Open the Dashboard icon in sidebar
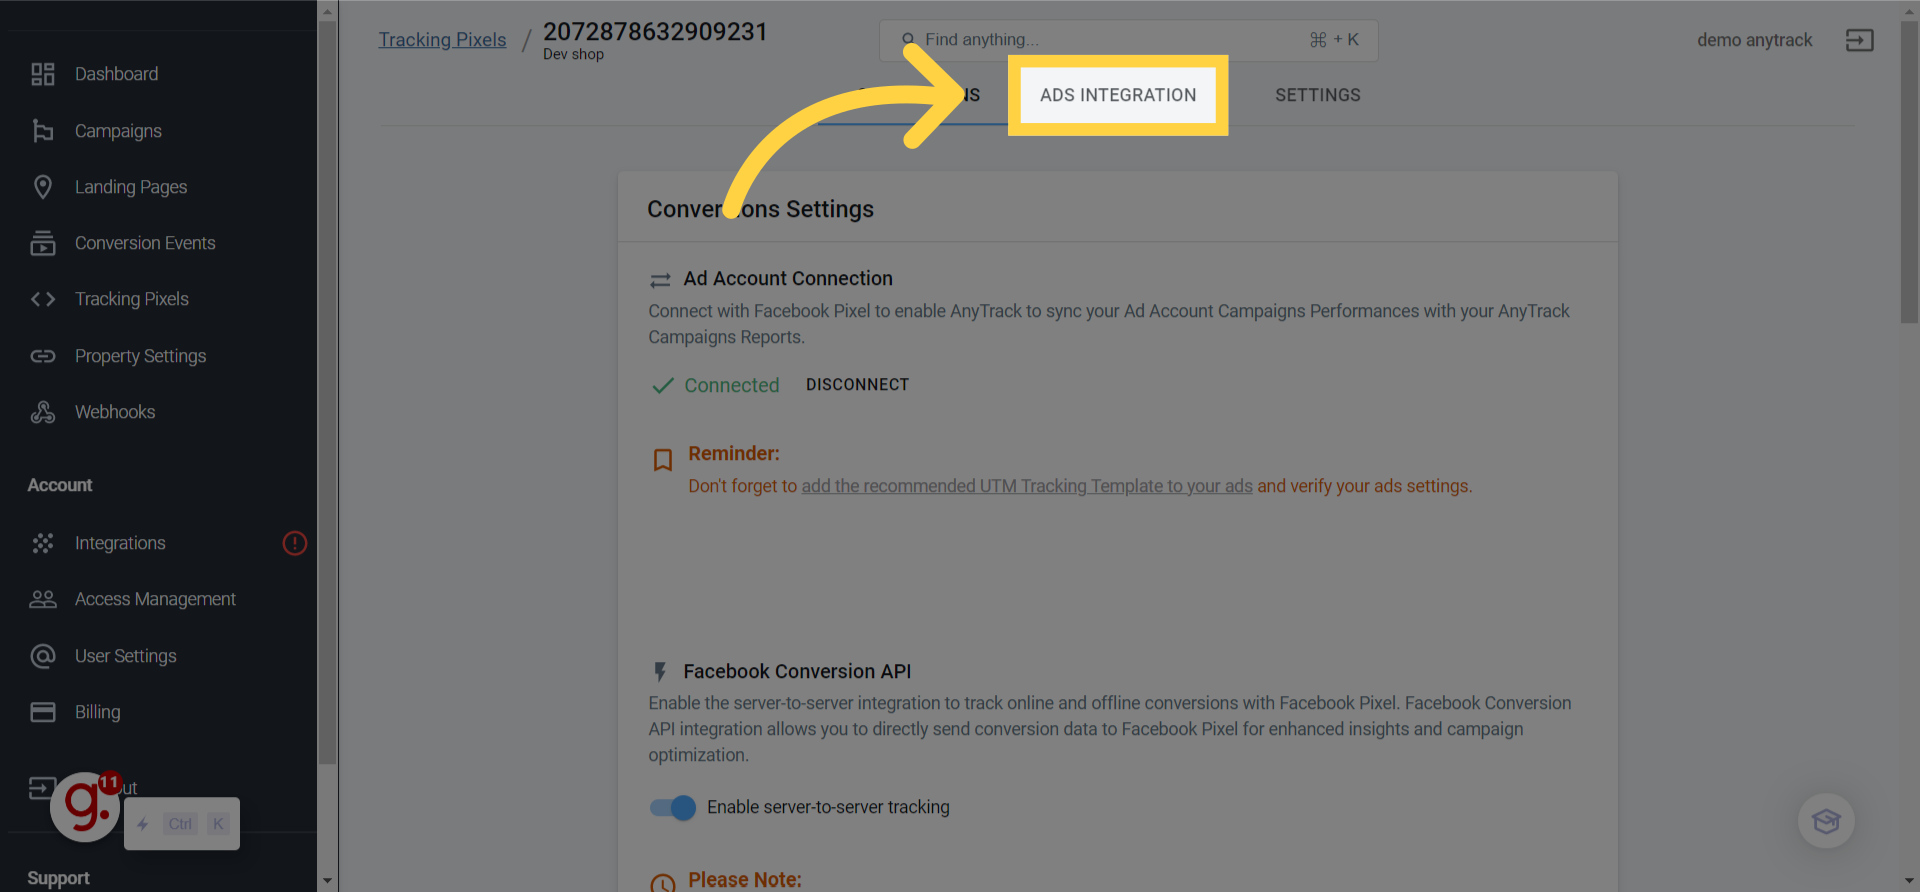Viewport: 1920px width, 892px height. (42, 74)
